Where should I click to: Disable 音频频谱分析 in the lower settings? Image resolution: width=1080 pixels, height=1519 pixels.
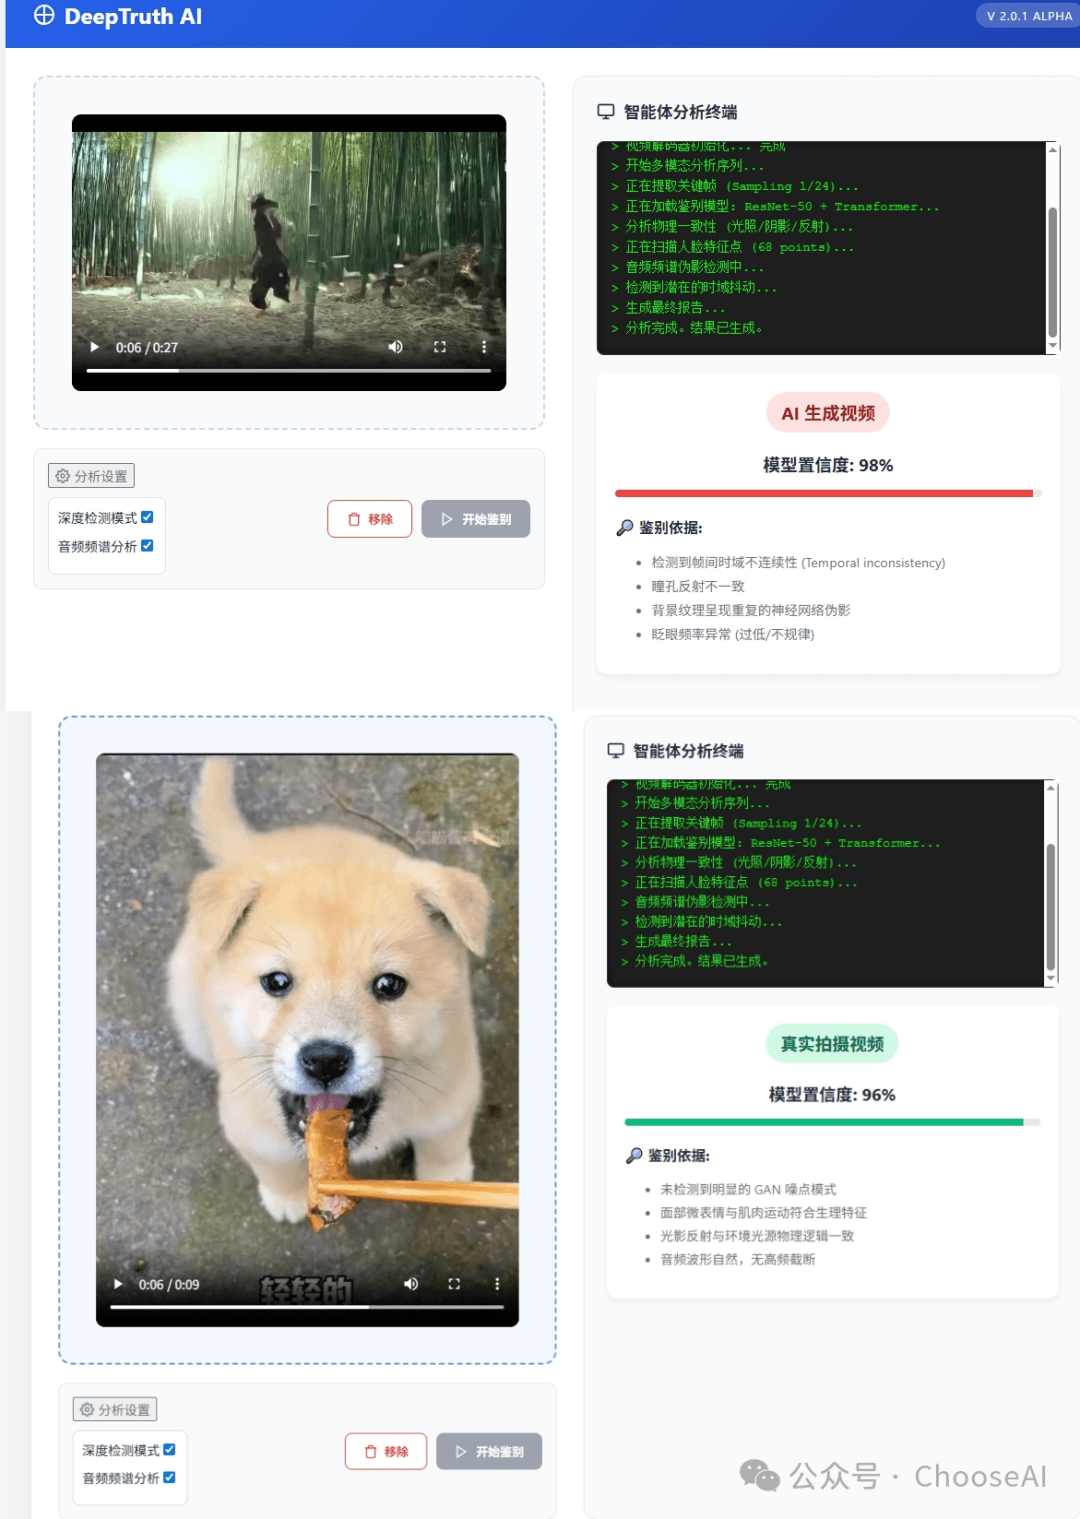pyautogui.click(x=169, y=1477)
